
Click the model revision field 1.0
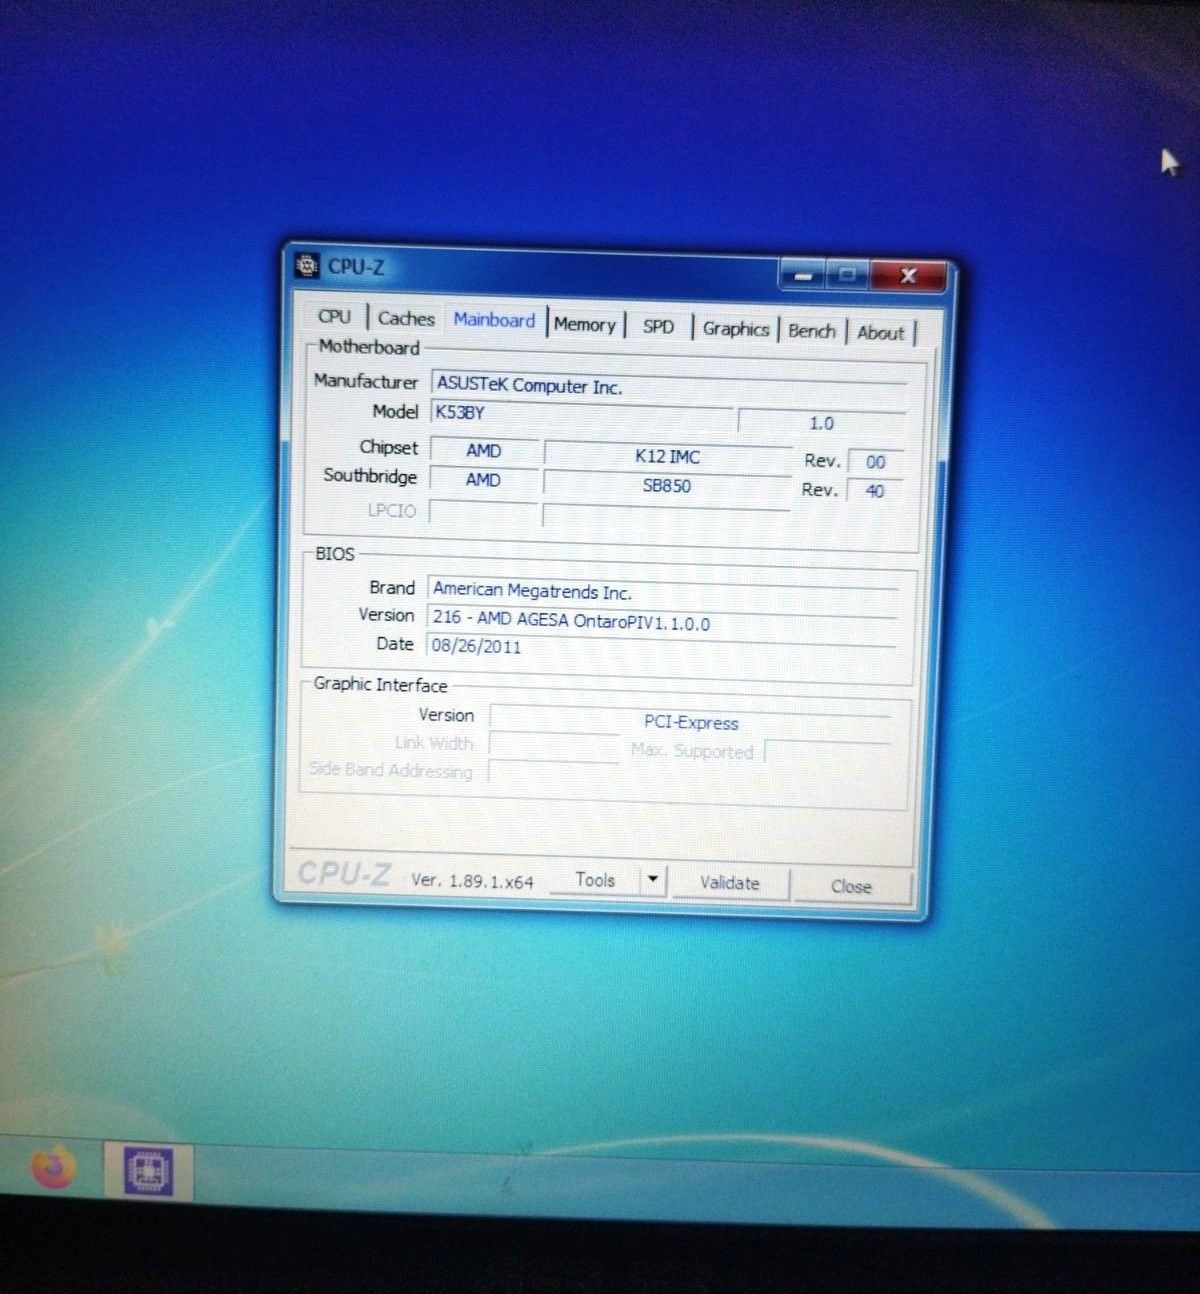click(822, 423)
